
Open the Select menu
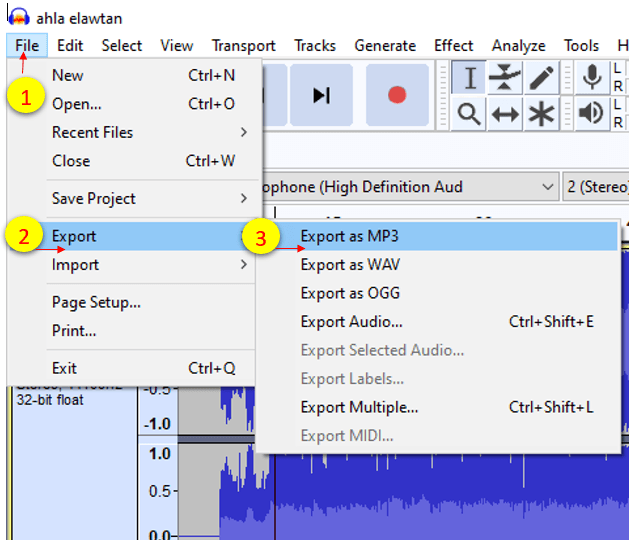(x=122, y=45)
